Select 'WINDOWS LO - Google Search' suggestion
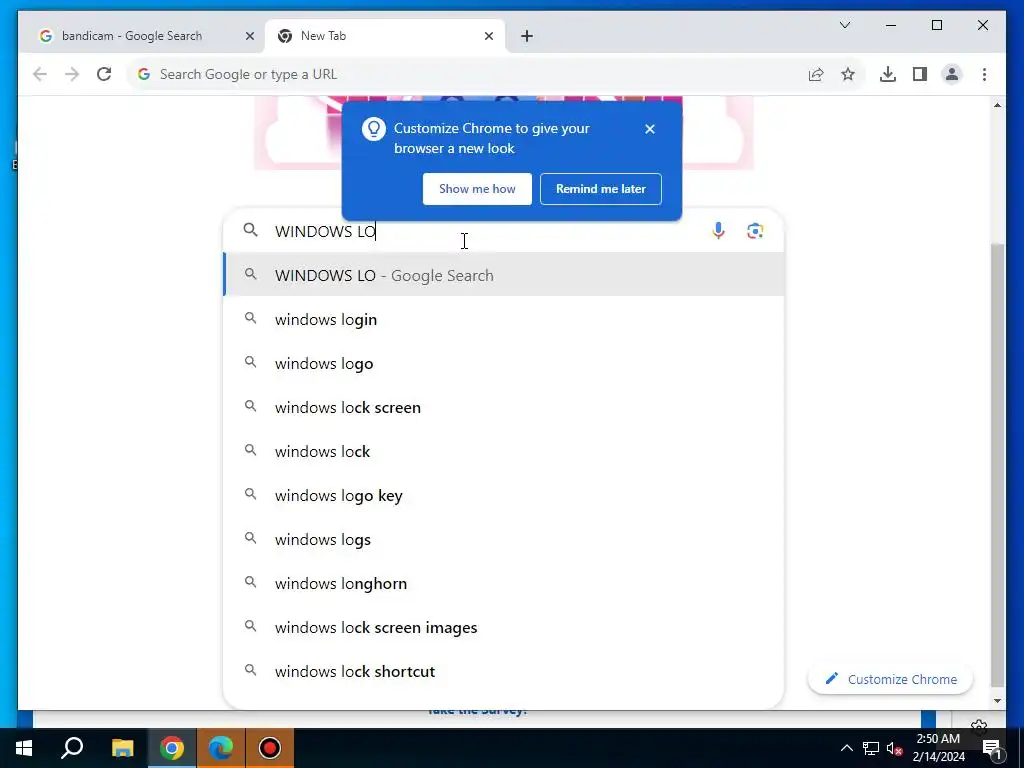This screenshot has width=1024, height=768. 504,275
